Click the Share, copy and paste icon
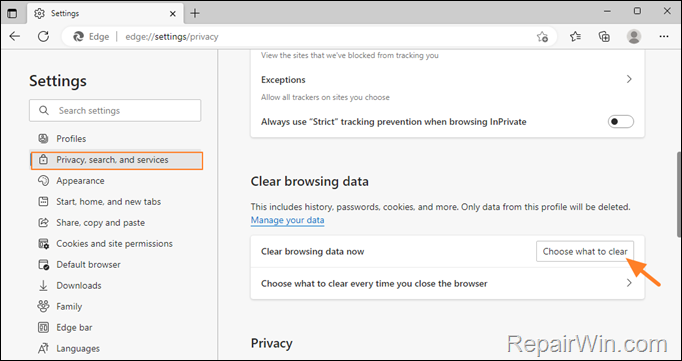The height and width of the screenshot is (361, 682). tap(43, 223)
